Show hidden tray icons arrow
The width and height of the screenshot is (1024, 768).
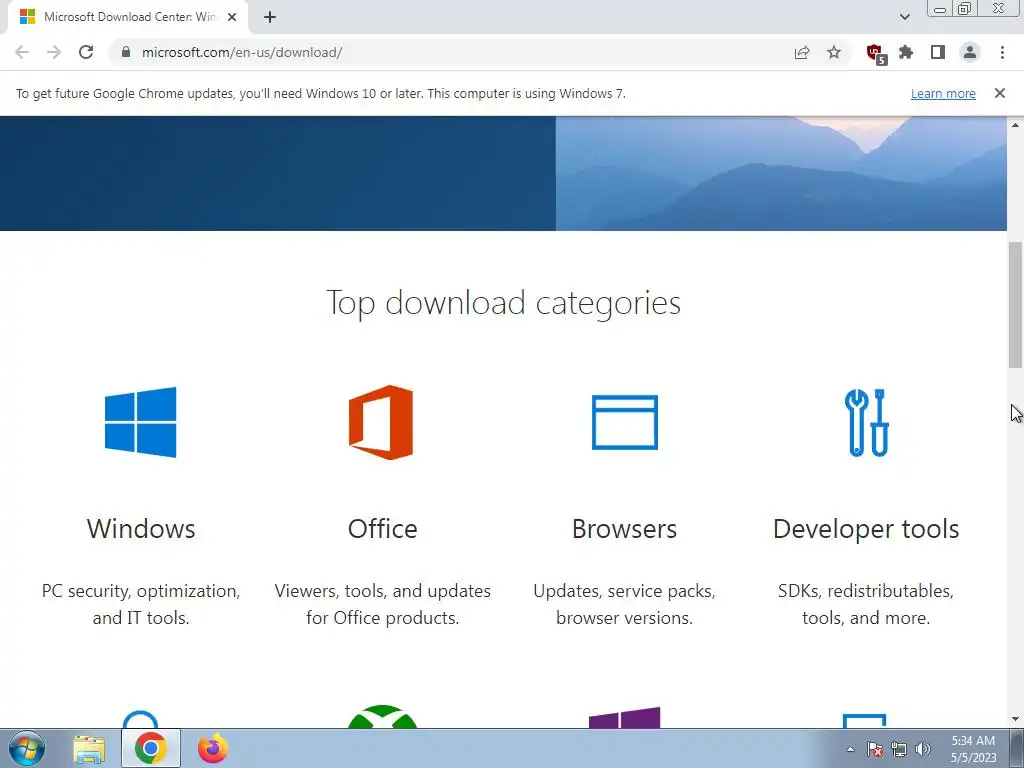(850, 749)
